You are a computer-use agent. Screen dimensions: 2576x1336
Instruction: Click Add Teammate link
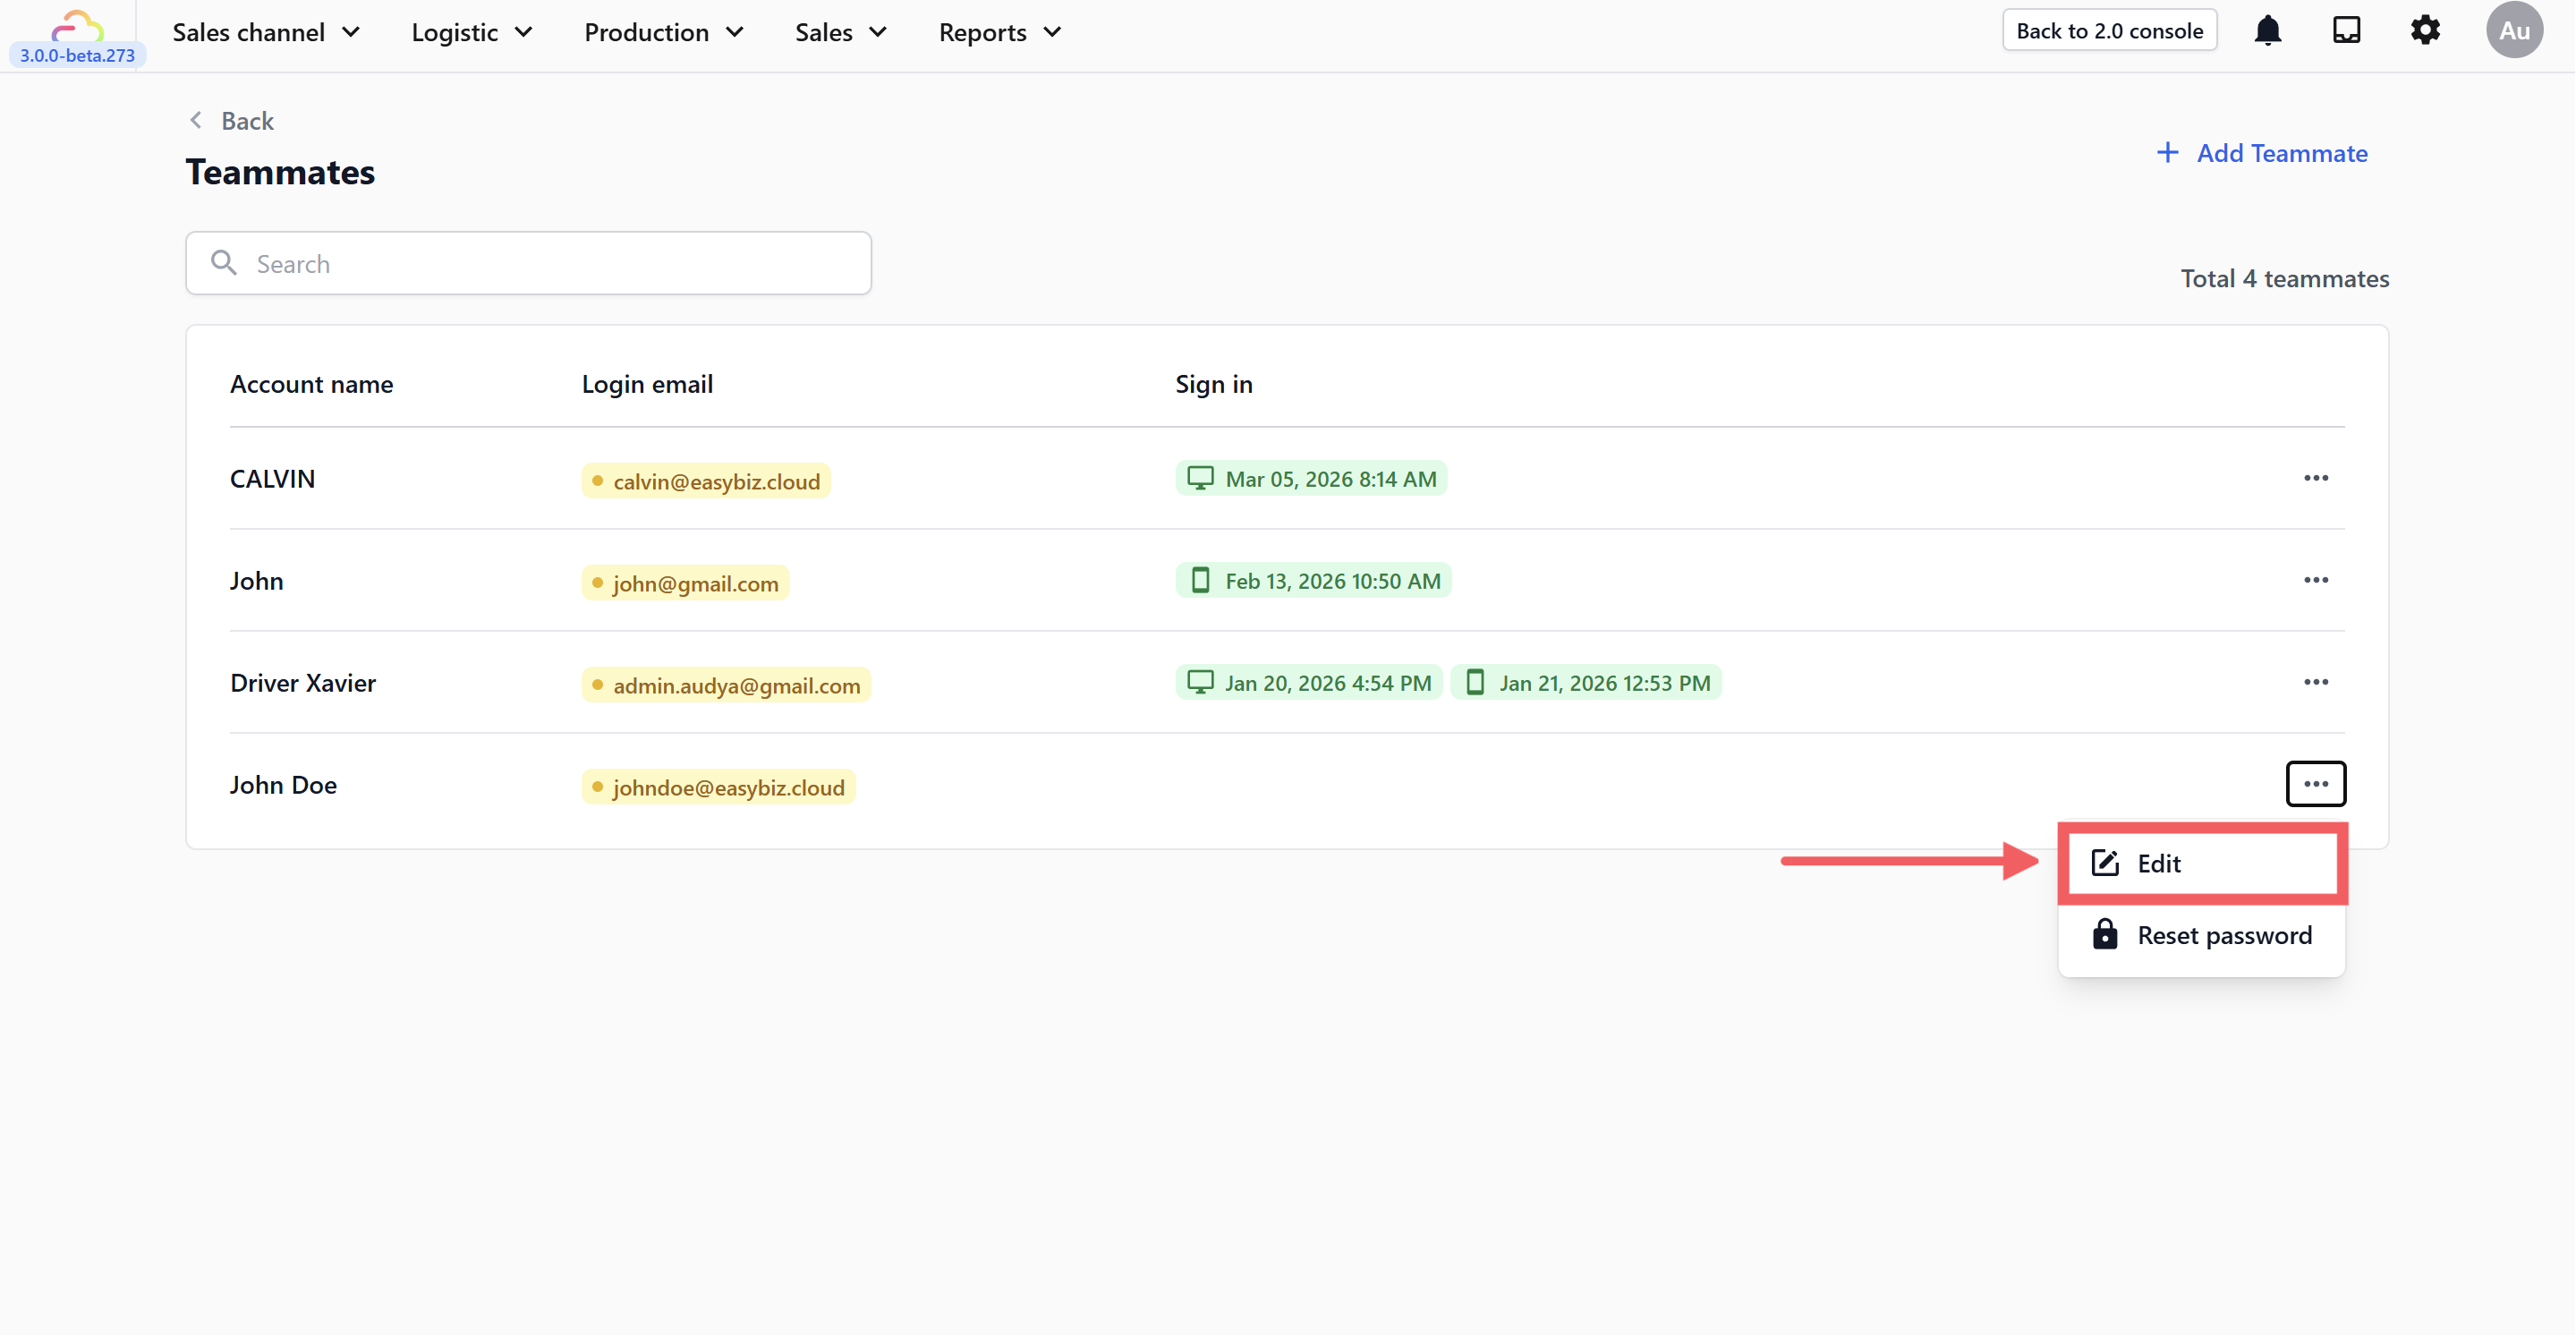pos(2262,153)
